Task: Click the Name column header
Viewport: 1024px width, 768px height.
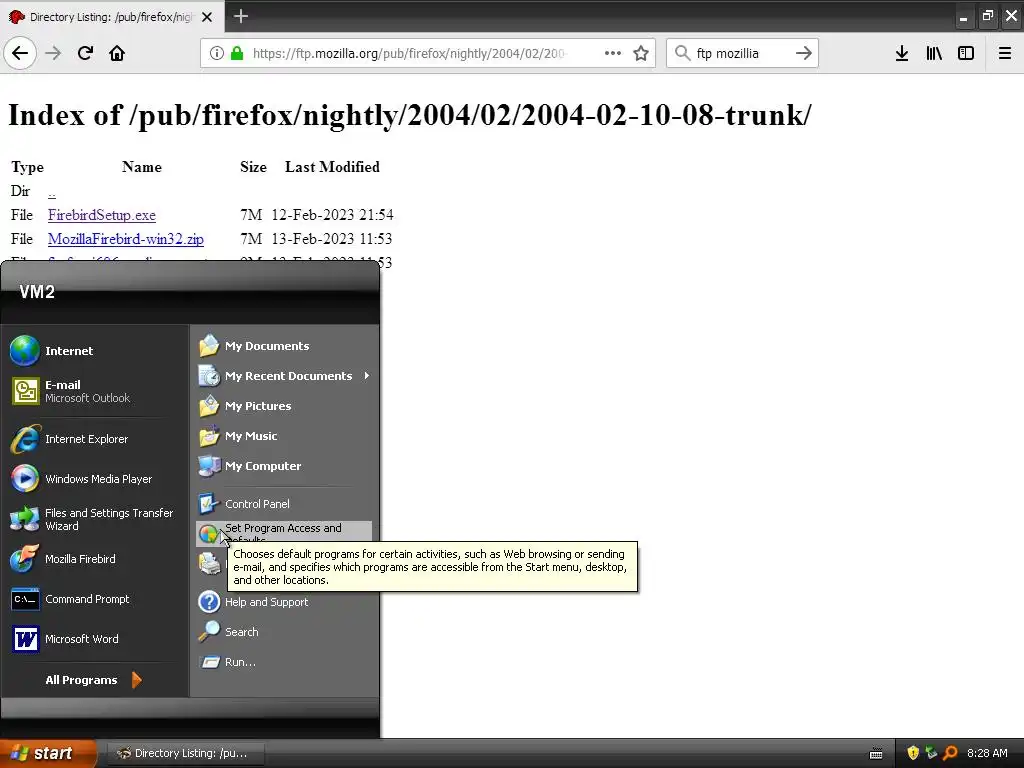Action: coord(142,167)
